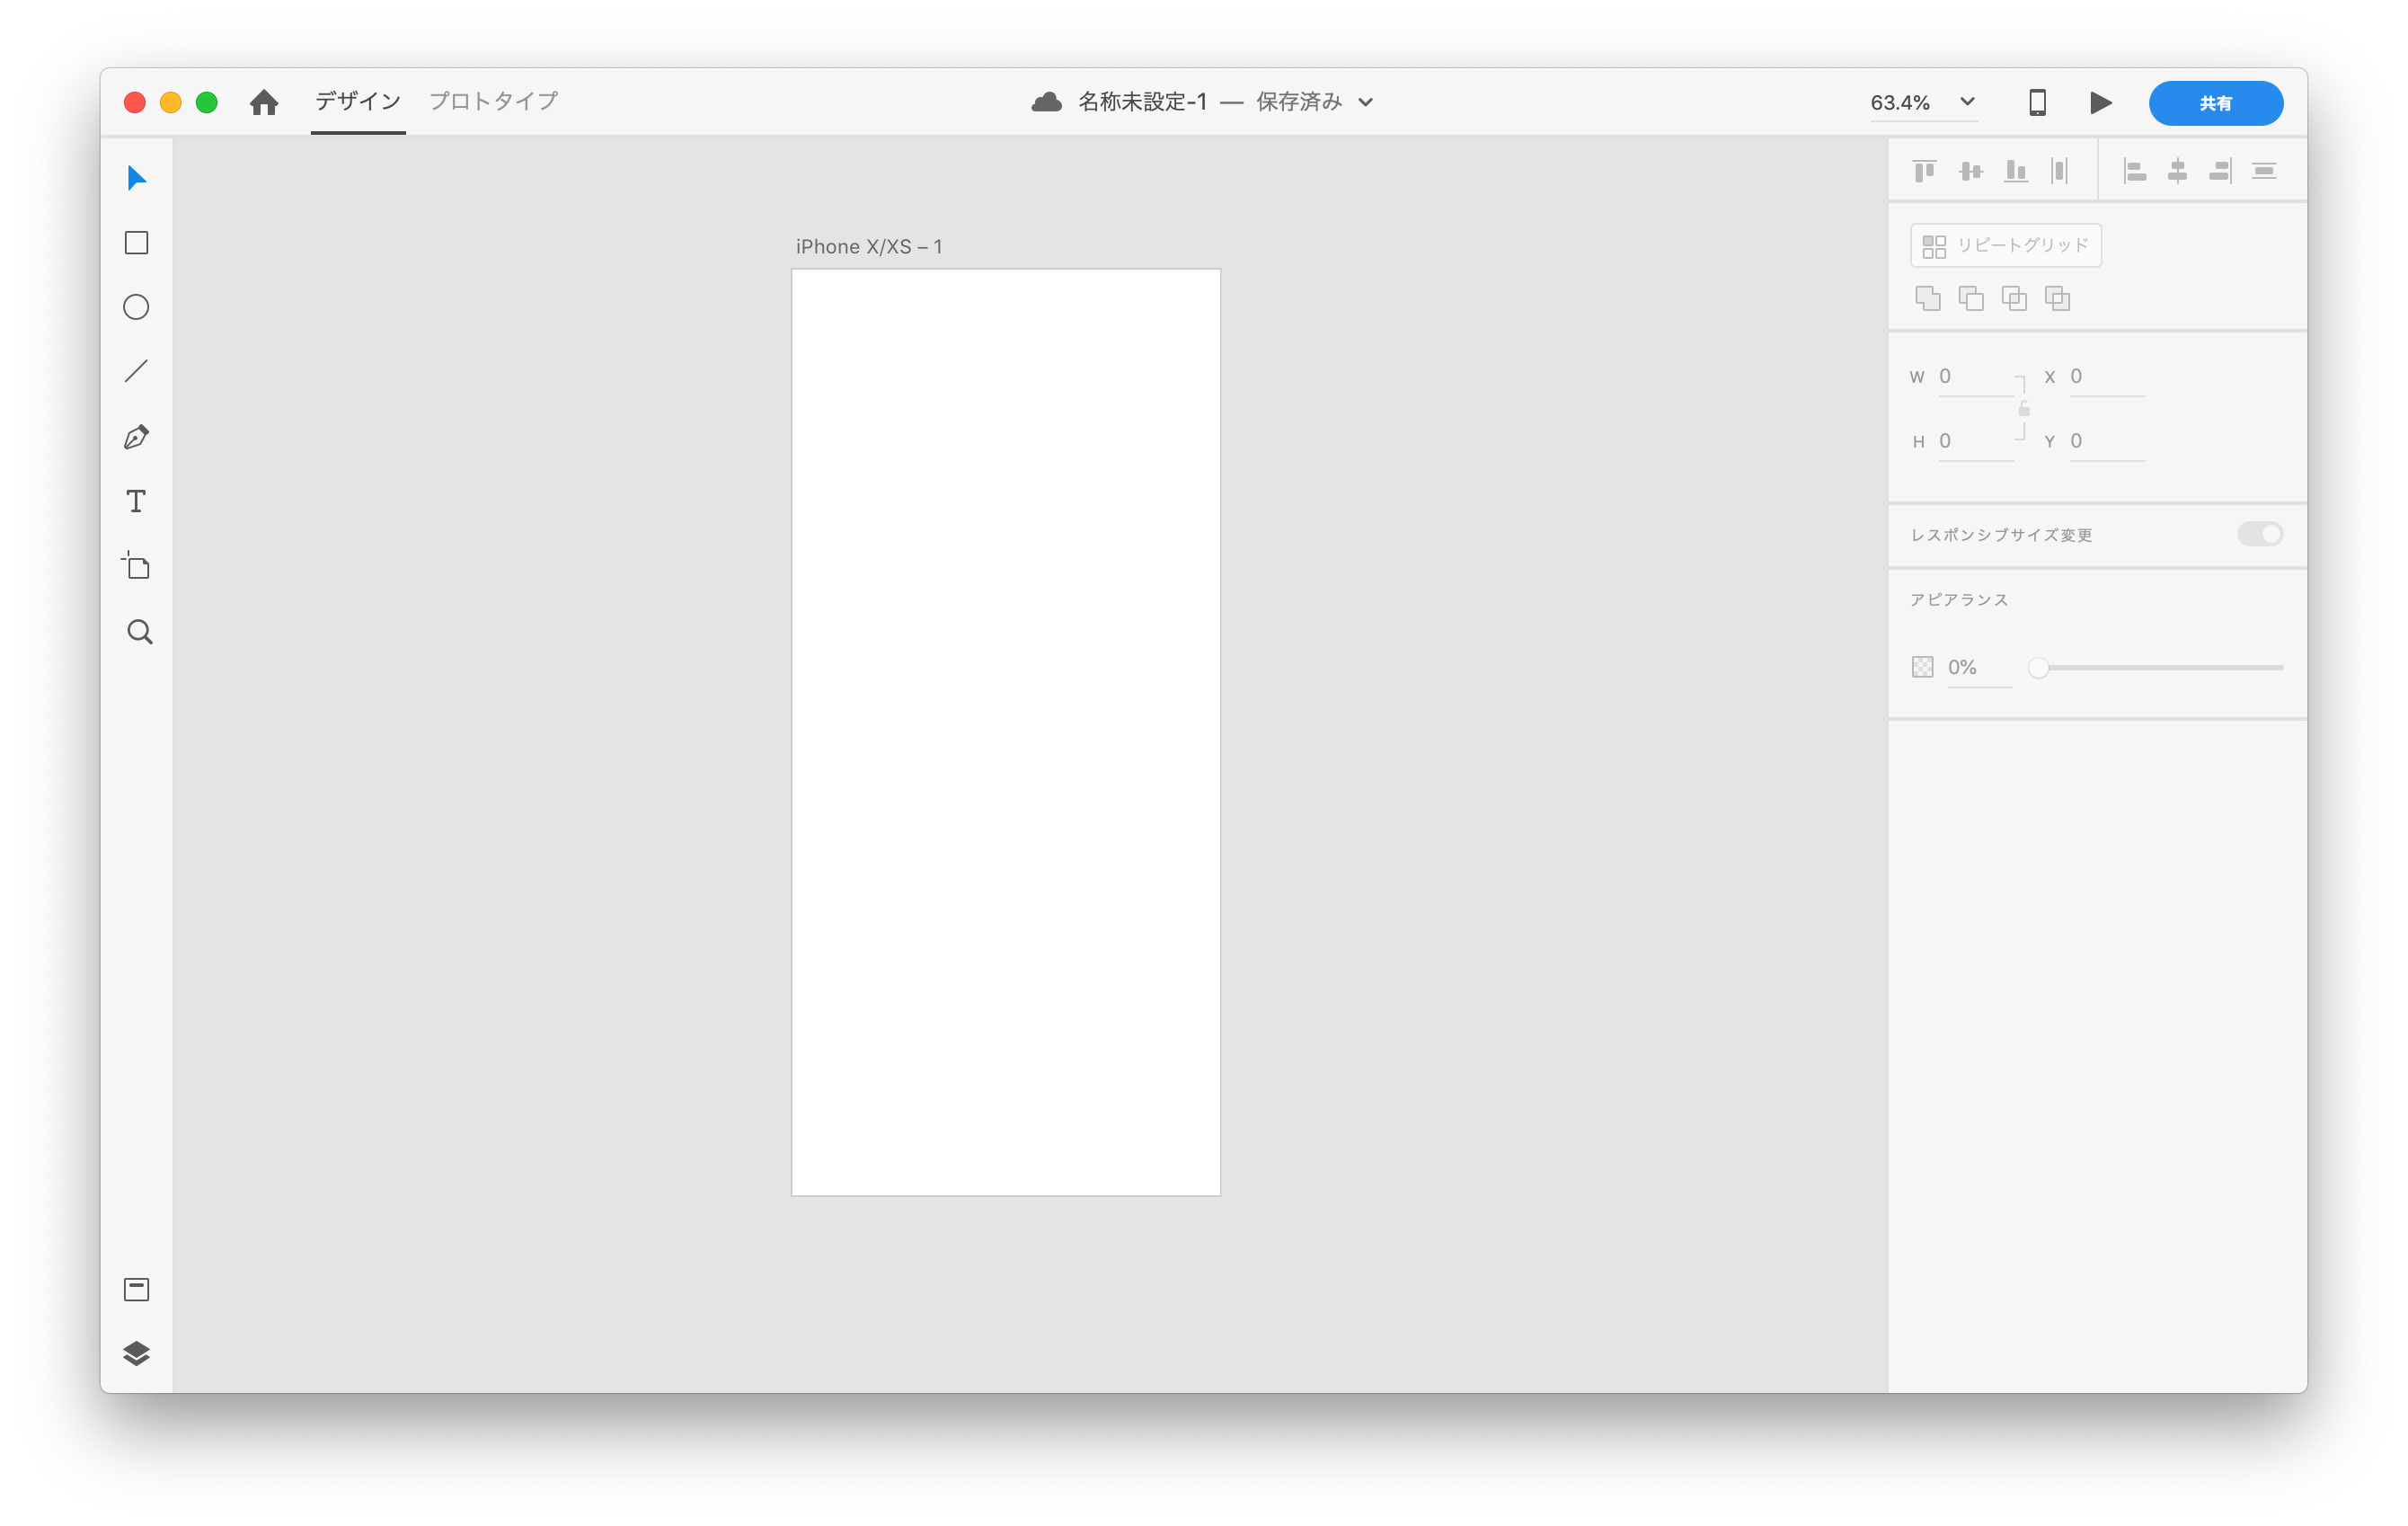Align objects to vertical middle
Screen dimensions: 2408x1526
(1971, 171)
